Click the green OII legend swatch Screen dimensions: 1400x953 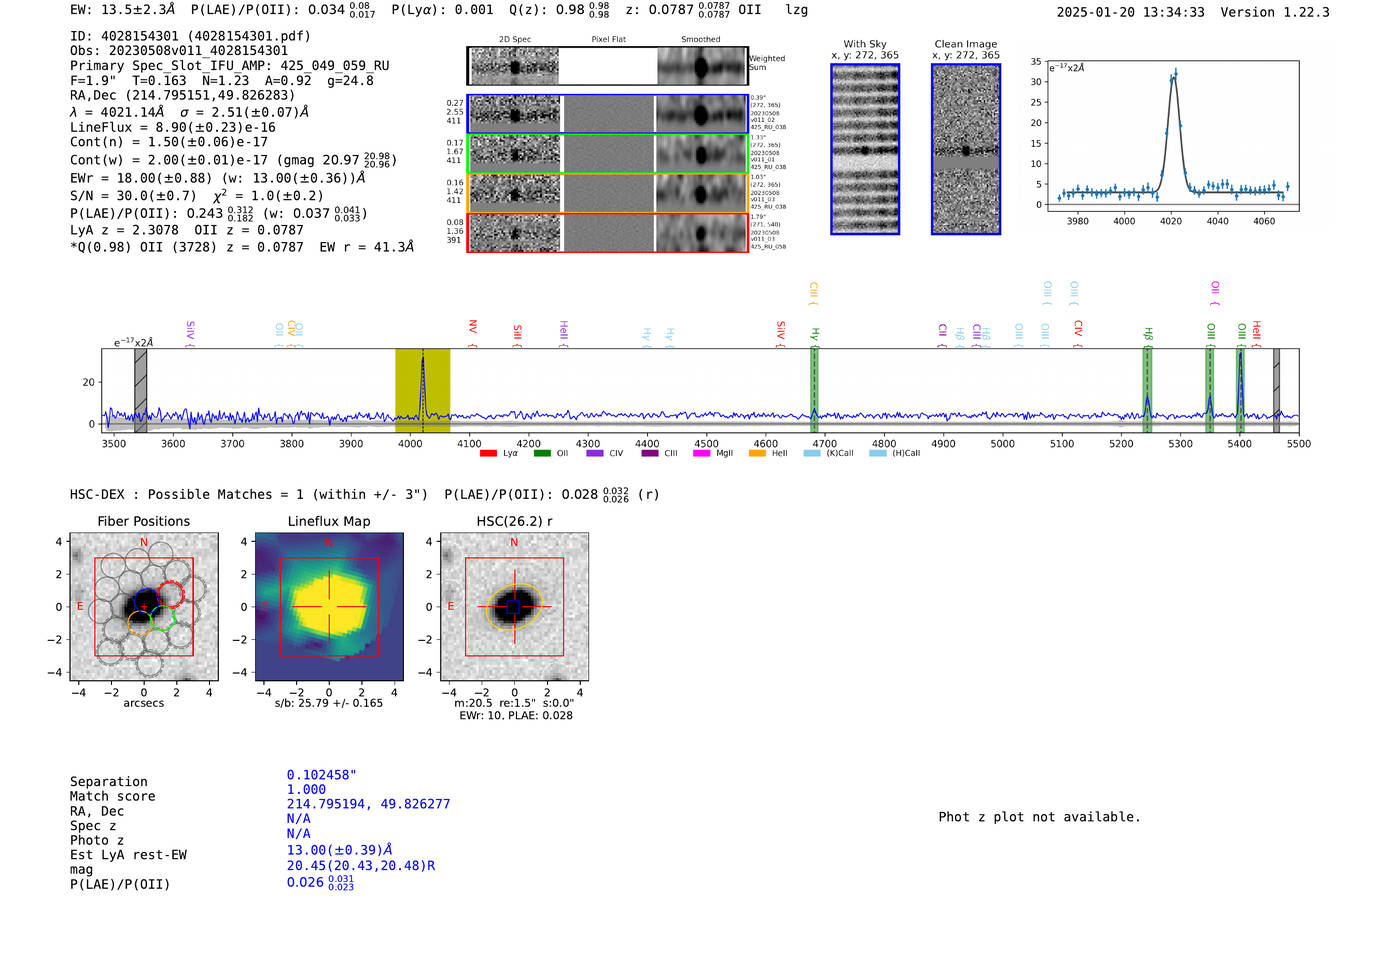[542, 453]
